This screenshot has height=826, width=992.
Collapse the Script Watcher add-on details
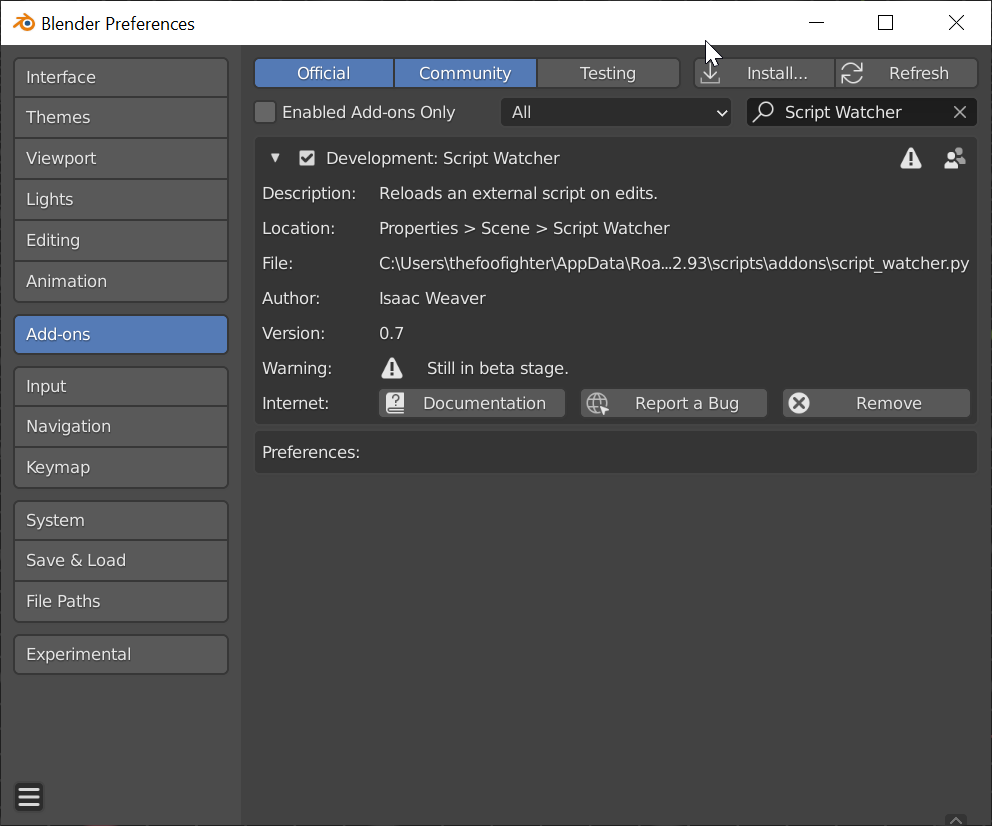(x=275, y=158)
